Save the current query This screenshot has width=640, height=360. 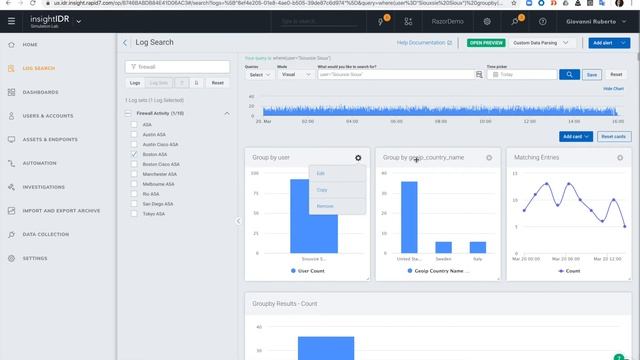click(x=592, y=75)
